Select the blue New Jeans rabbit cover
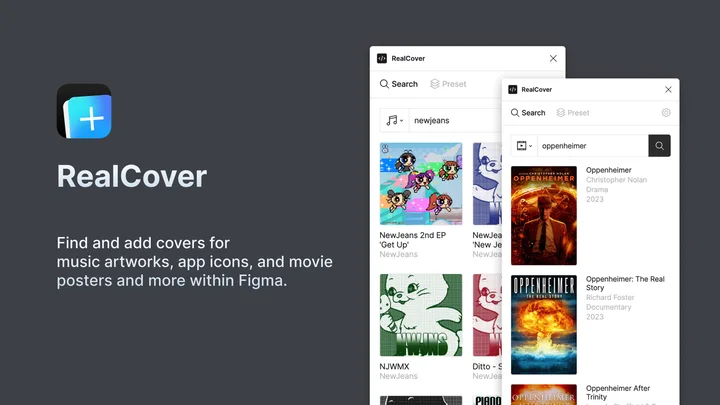The width and height of the screenshot is (720, 405). (x=487, y=184)
